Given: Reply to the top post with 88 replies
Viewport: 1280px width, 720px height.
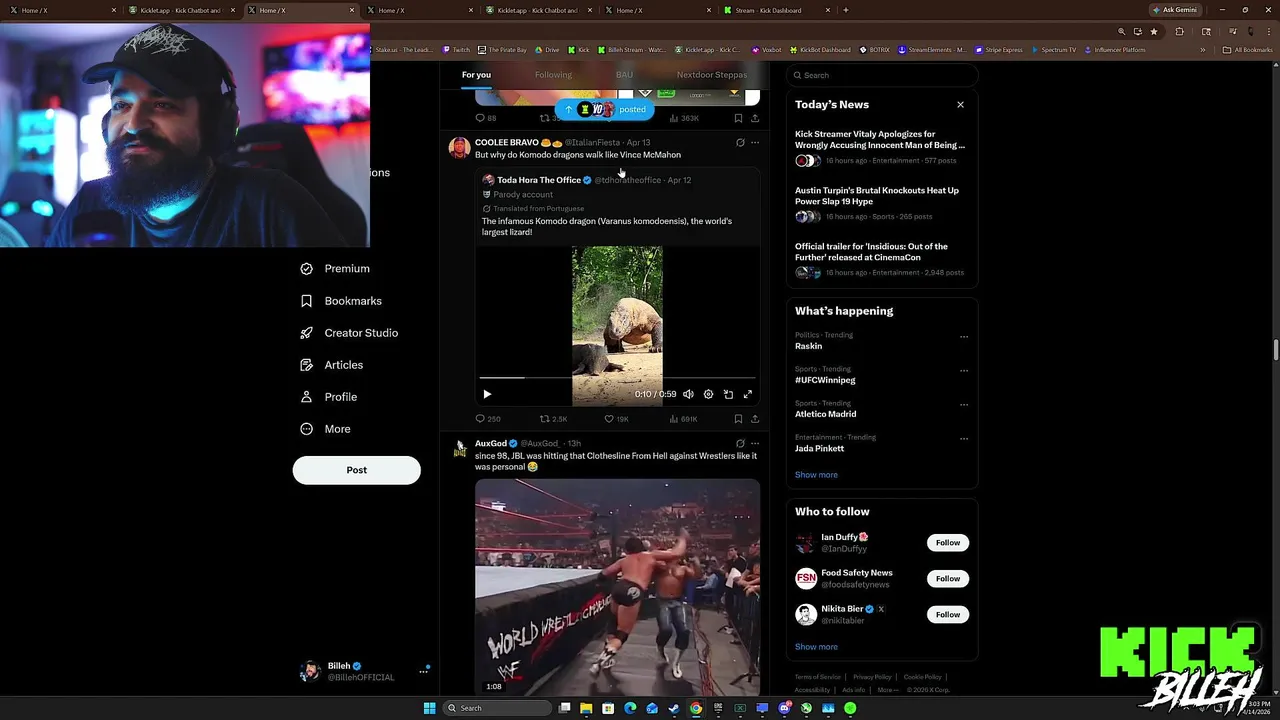Looking at the screenshot, I should (486, 118).
